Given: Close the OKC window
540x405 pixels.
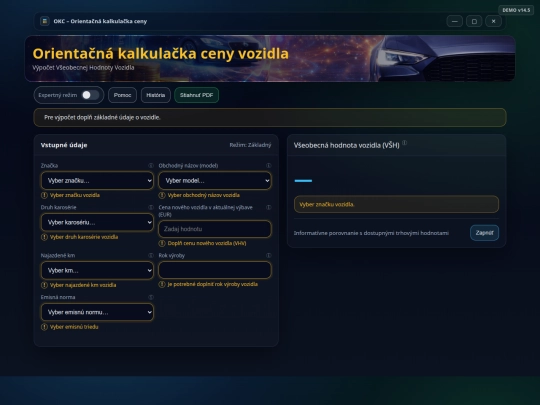Looking at the screenshot, I should click(x=494, y=21).
